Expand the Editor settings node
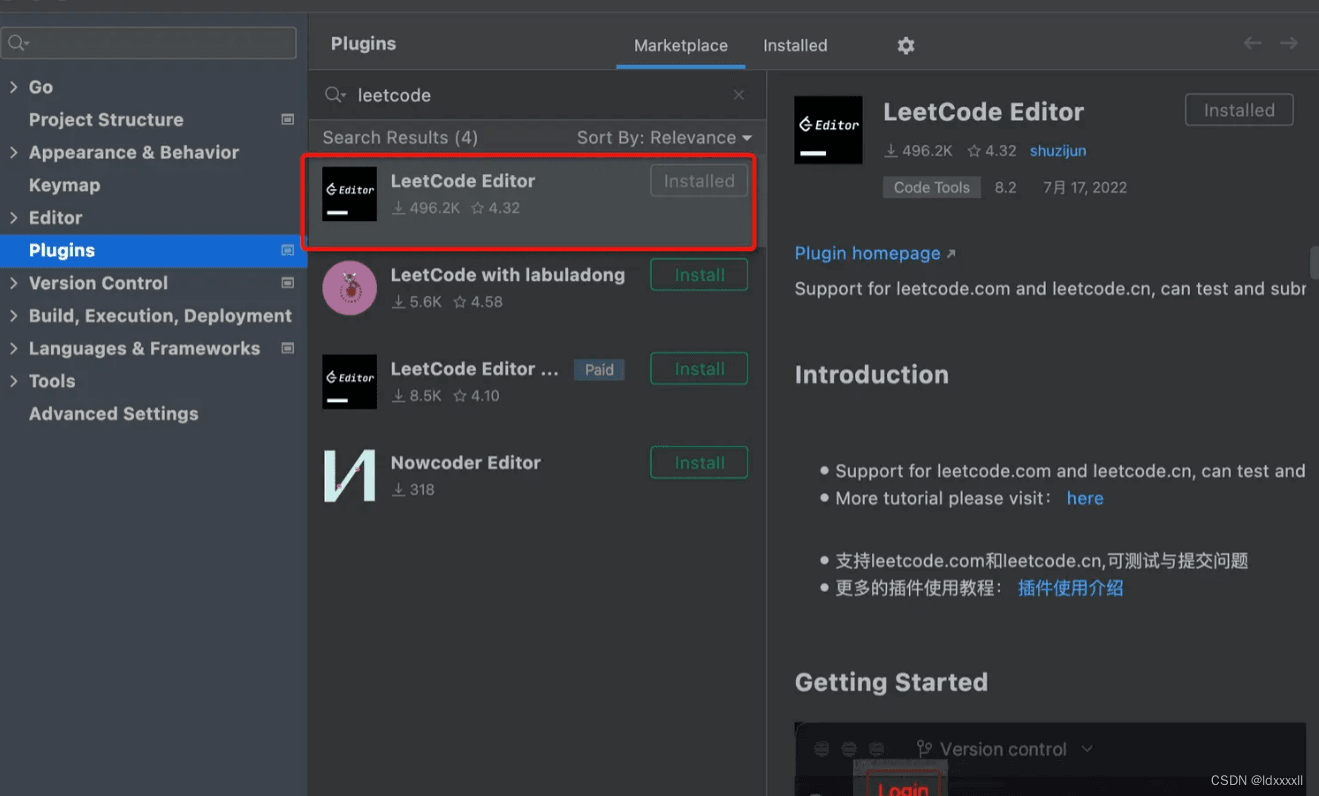This screenshot has height=796, width=1319. click(x=13, y=217)
